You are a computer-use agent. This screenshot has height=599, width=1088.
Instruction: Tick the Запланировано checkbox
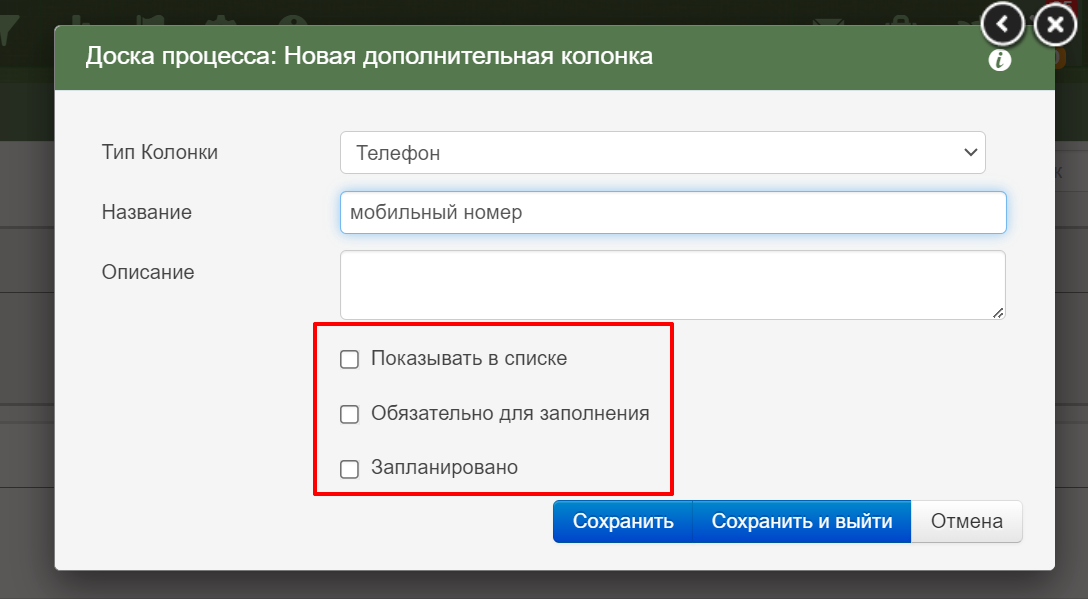tap(349, 469)
